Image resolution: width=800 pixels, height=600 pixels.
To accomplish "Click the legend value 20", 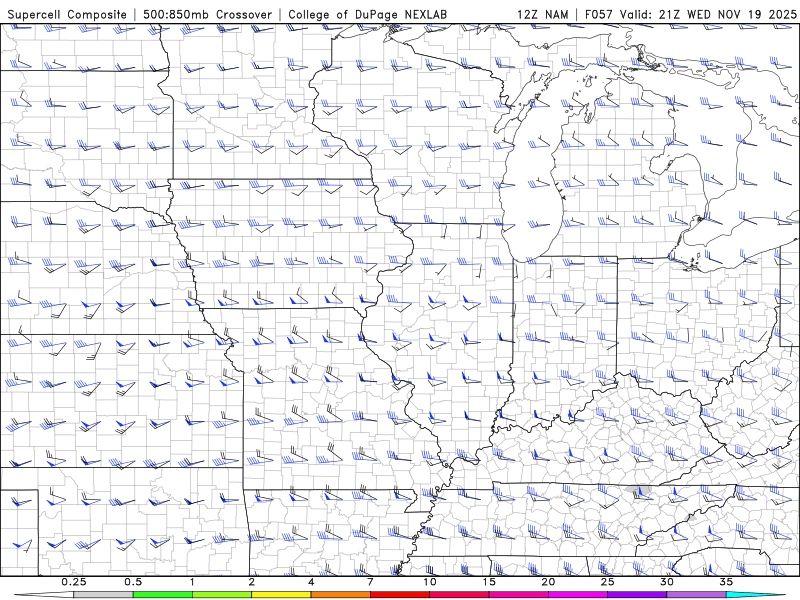I will pyautogui.click(x=548, y=582).
